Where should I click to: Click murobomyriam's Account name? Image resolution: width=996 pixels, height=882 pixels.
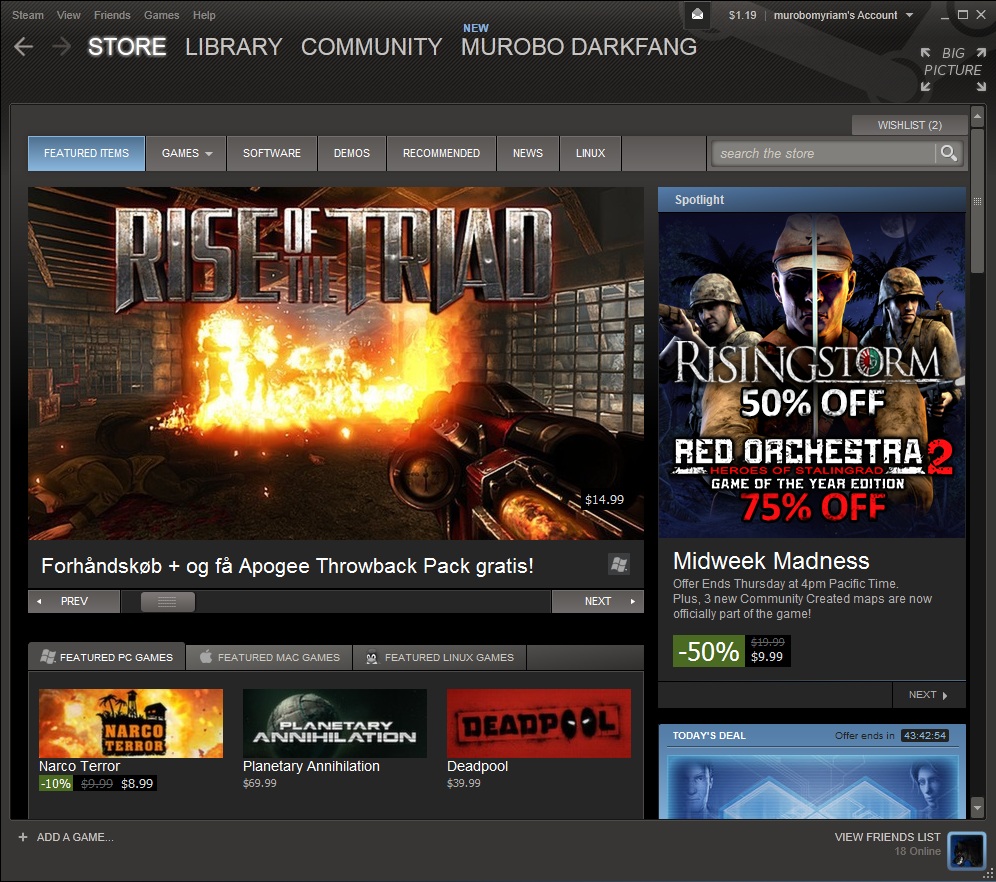835,15
